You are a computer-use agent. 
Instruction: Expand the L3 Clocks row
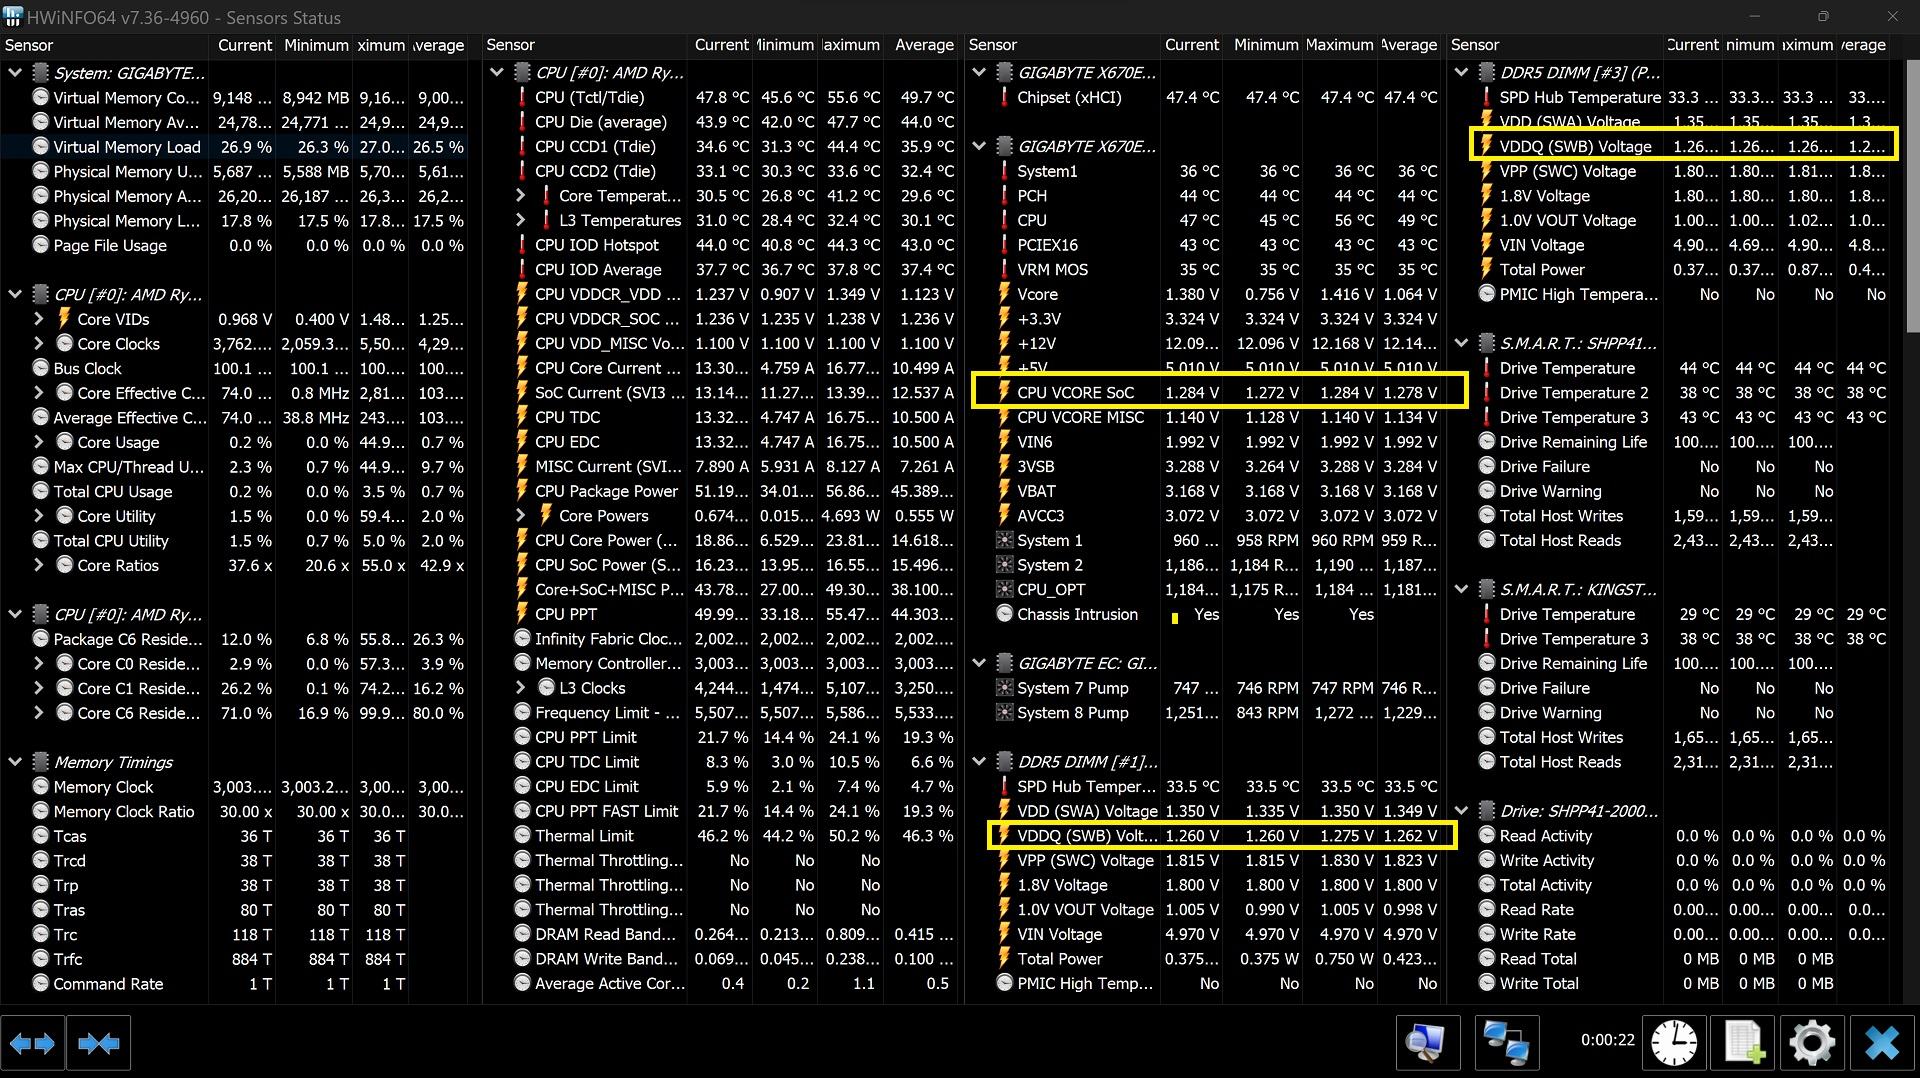point(521,688)
